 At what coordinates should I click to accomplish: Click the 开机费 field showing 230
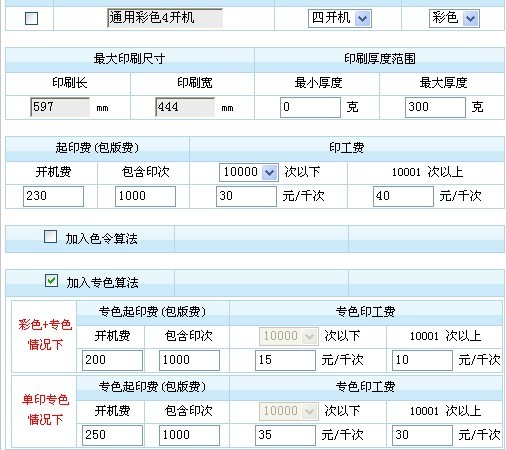pos(53,196)
